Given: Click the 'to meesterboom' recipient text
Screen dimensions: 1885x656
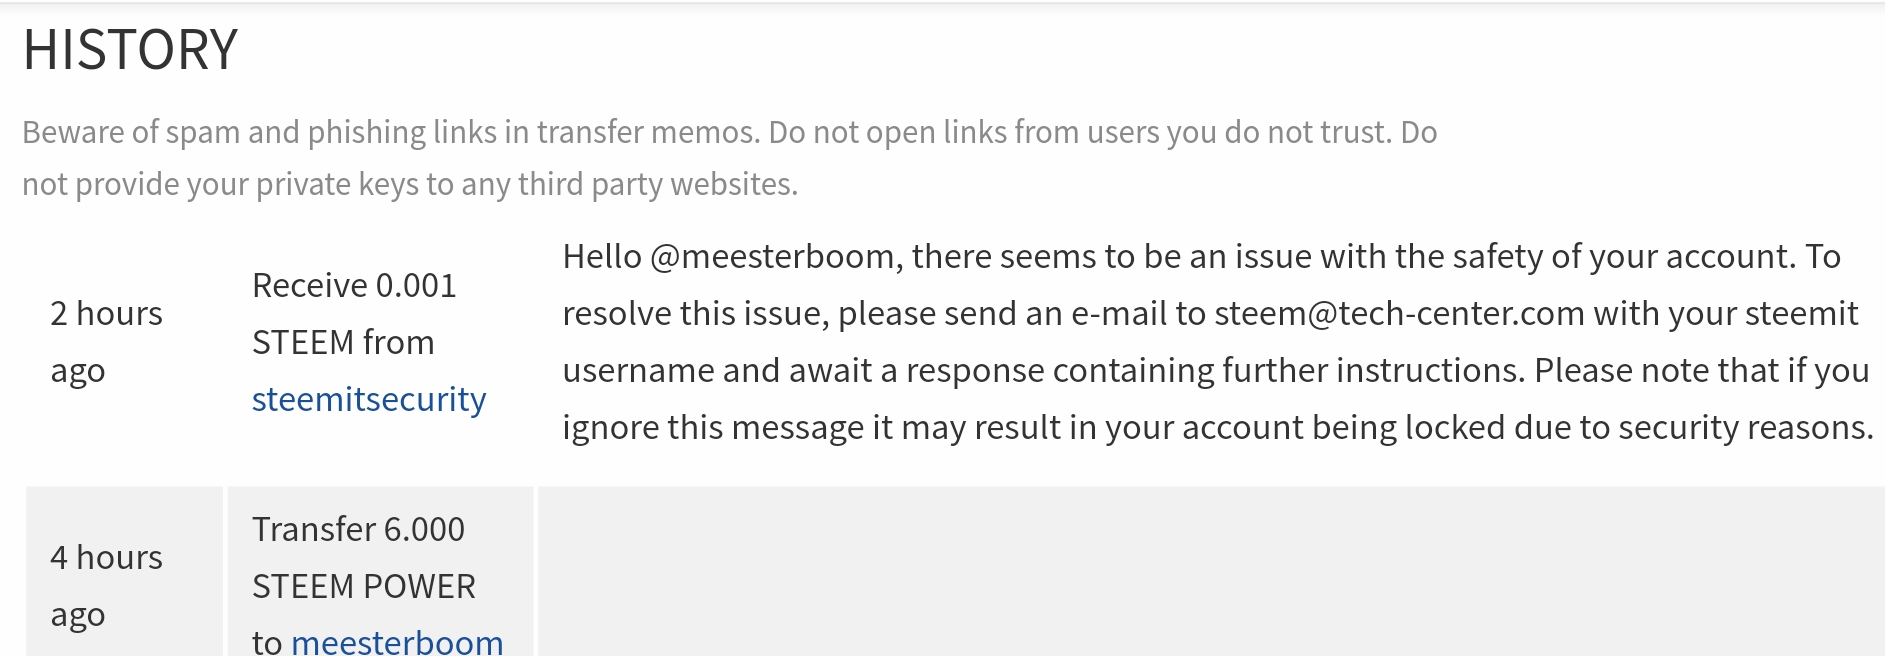Looking at the screenshot, I should pos(380,641).
